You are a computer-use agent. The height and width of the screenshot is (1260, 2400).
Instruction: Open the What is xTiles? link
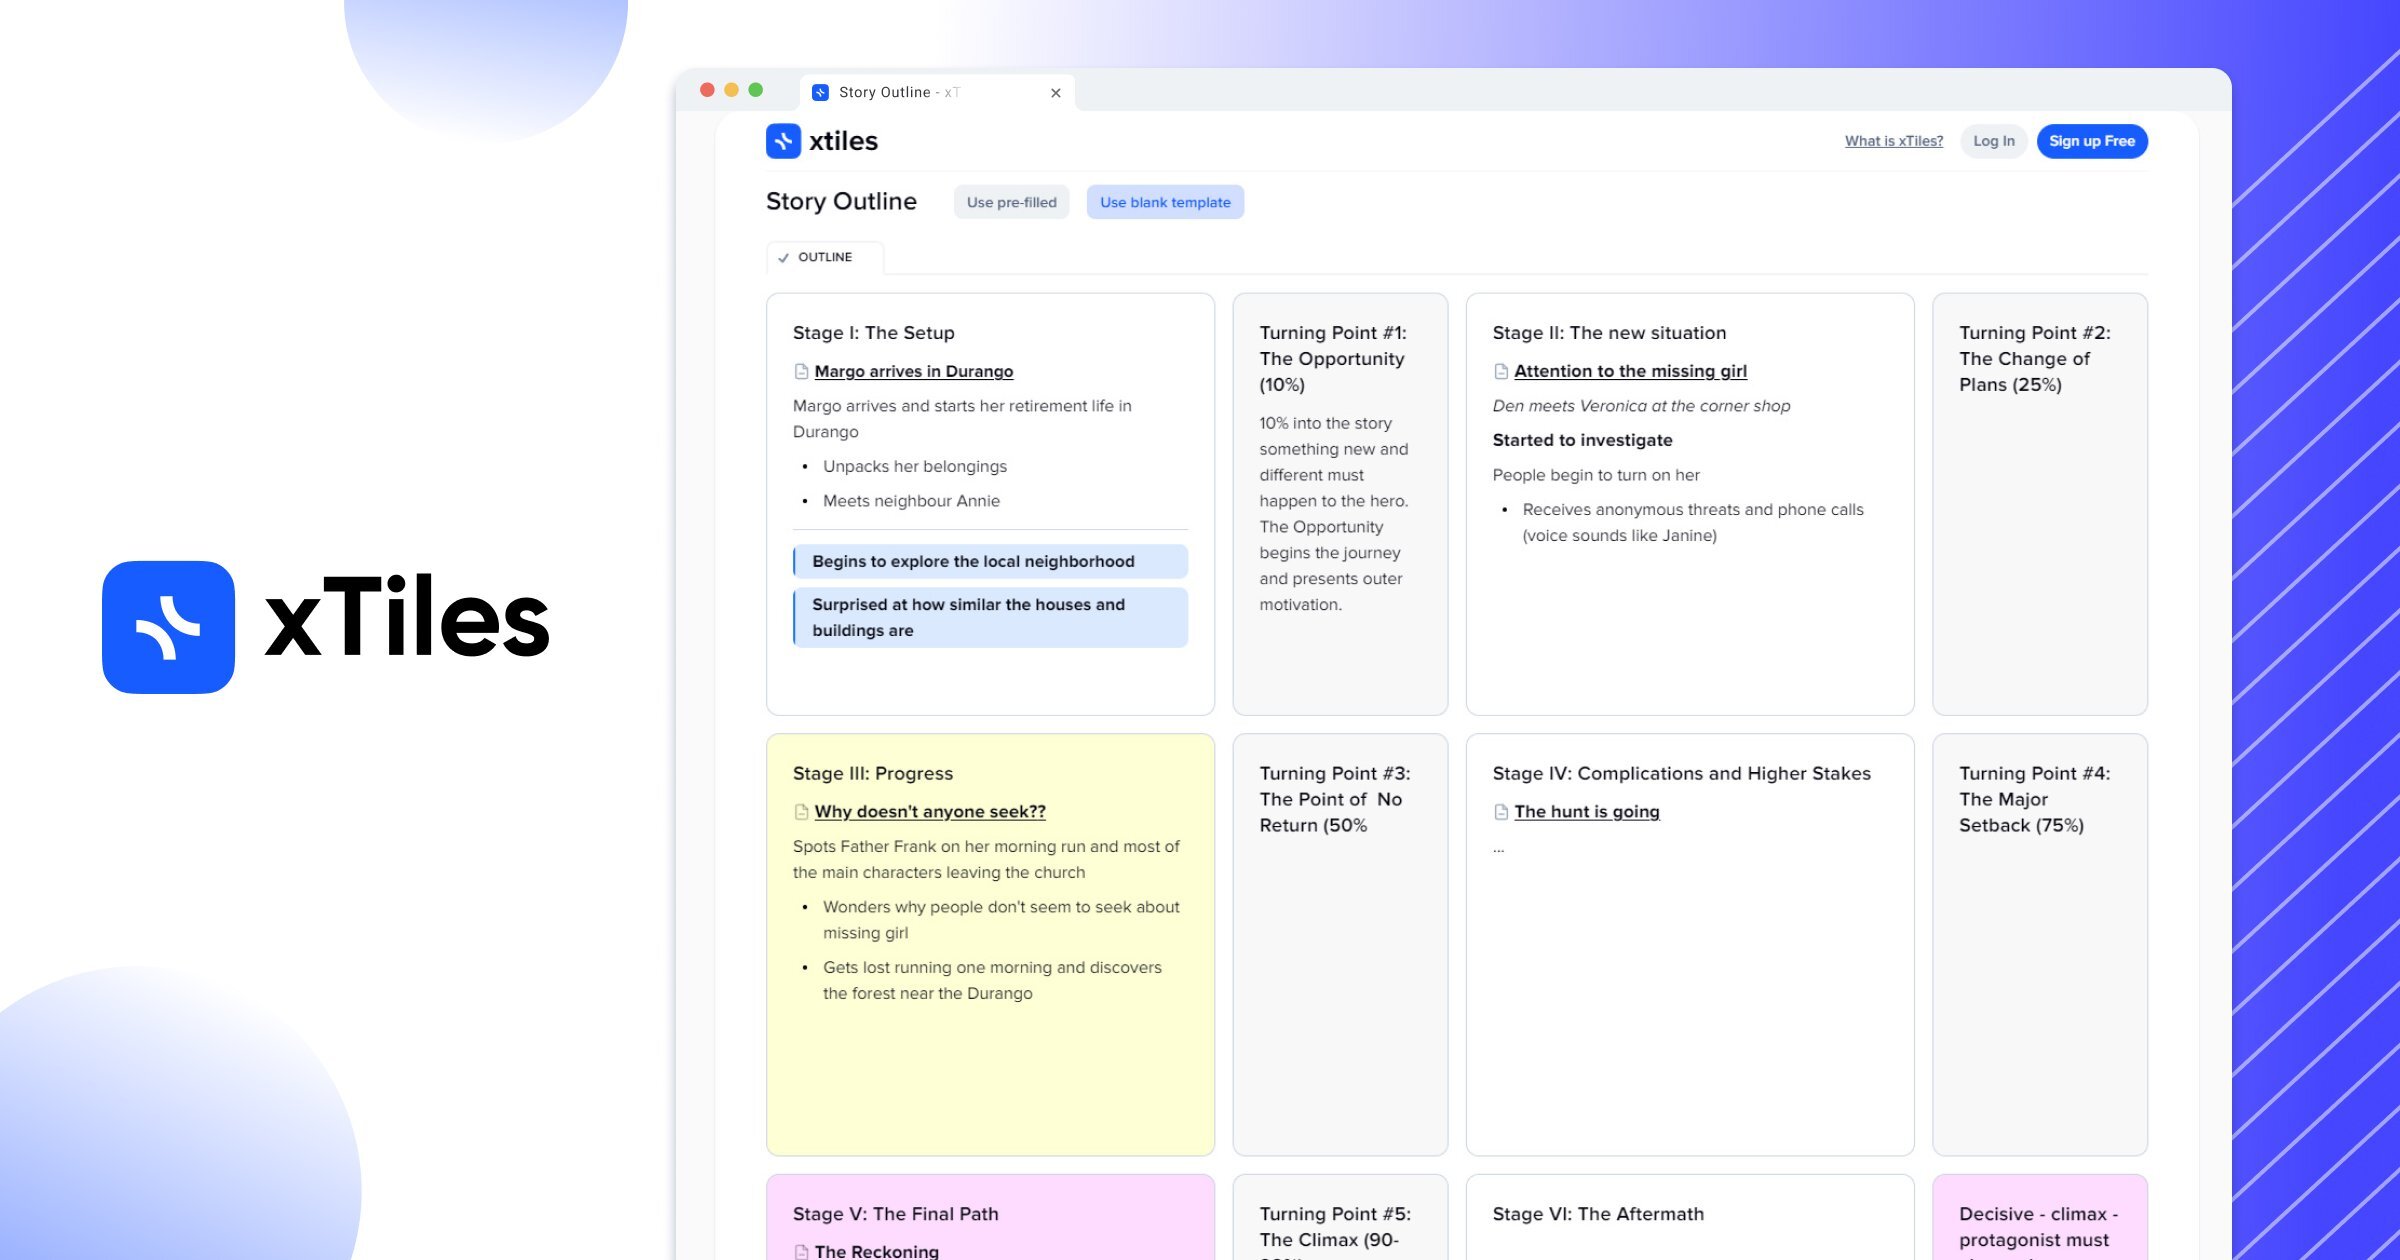[1894, 141]
